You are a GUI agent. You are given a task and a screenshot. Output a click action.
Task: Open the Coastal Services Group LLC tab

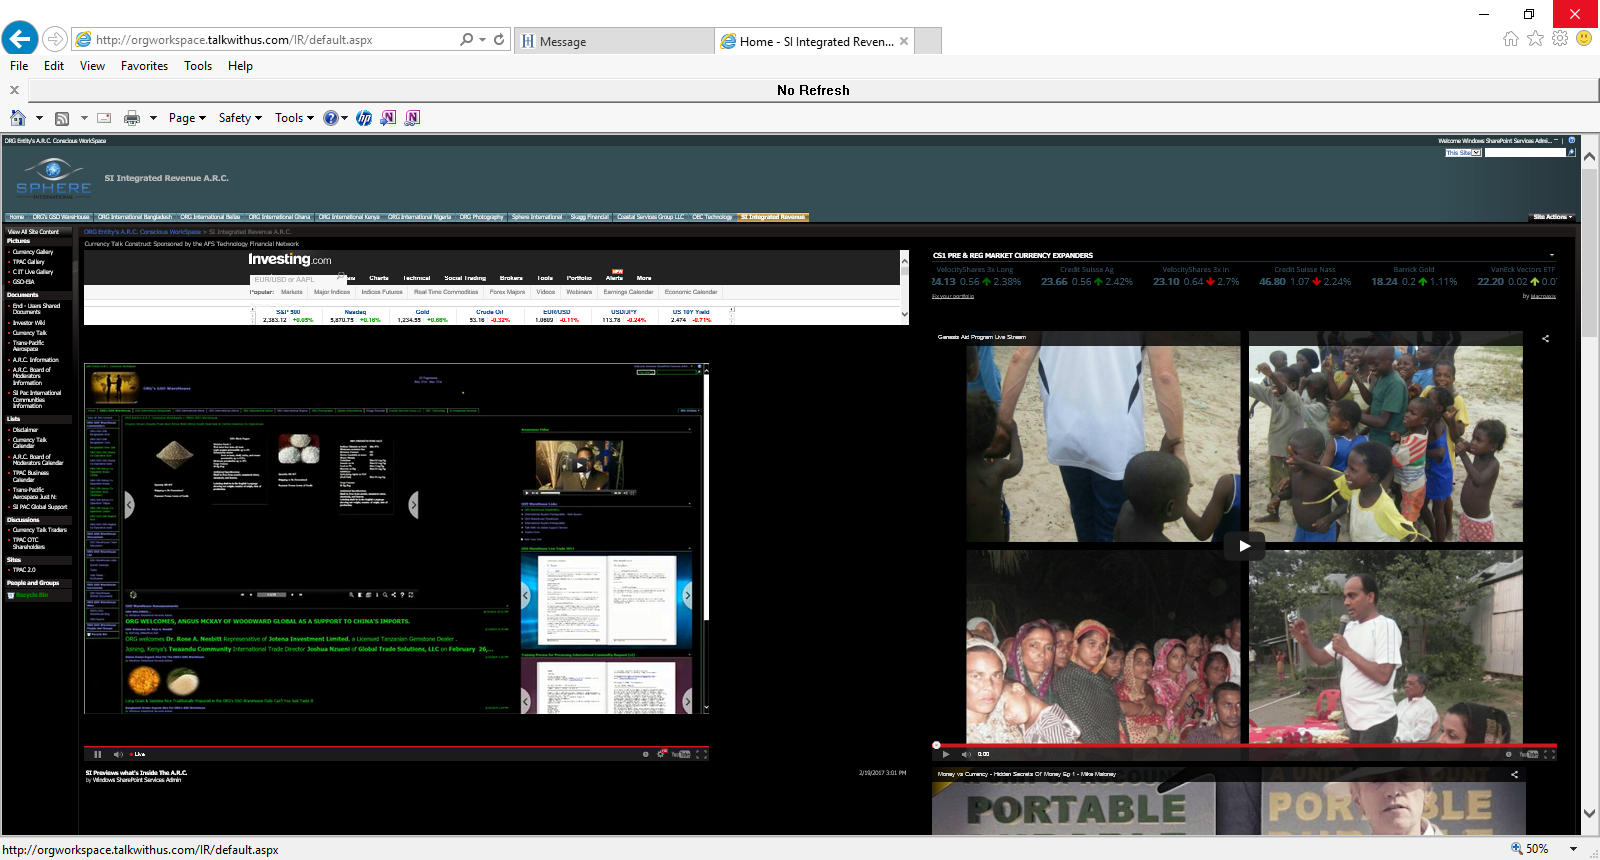click(x=650, y=217)
